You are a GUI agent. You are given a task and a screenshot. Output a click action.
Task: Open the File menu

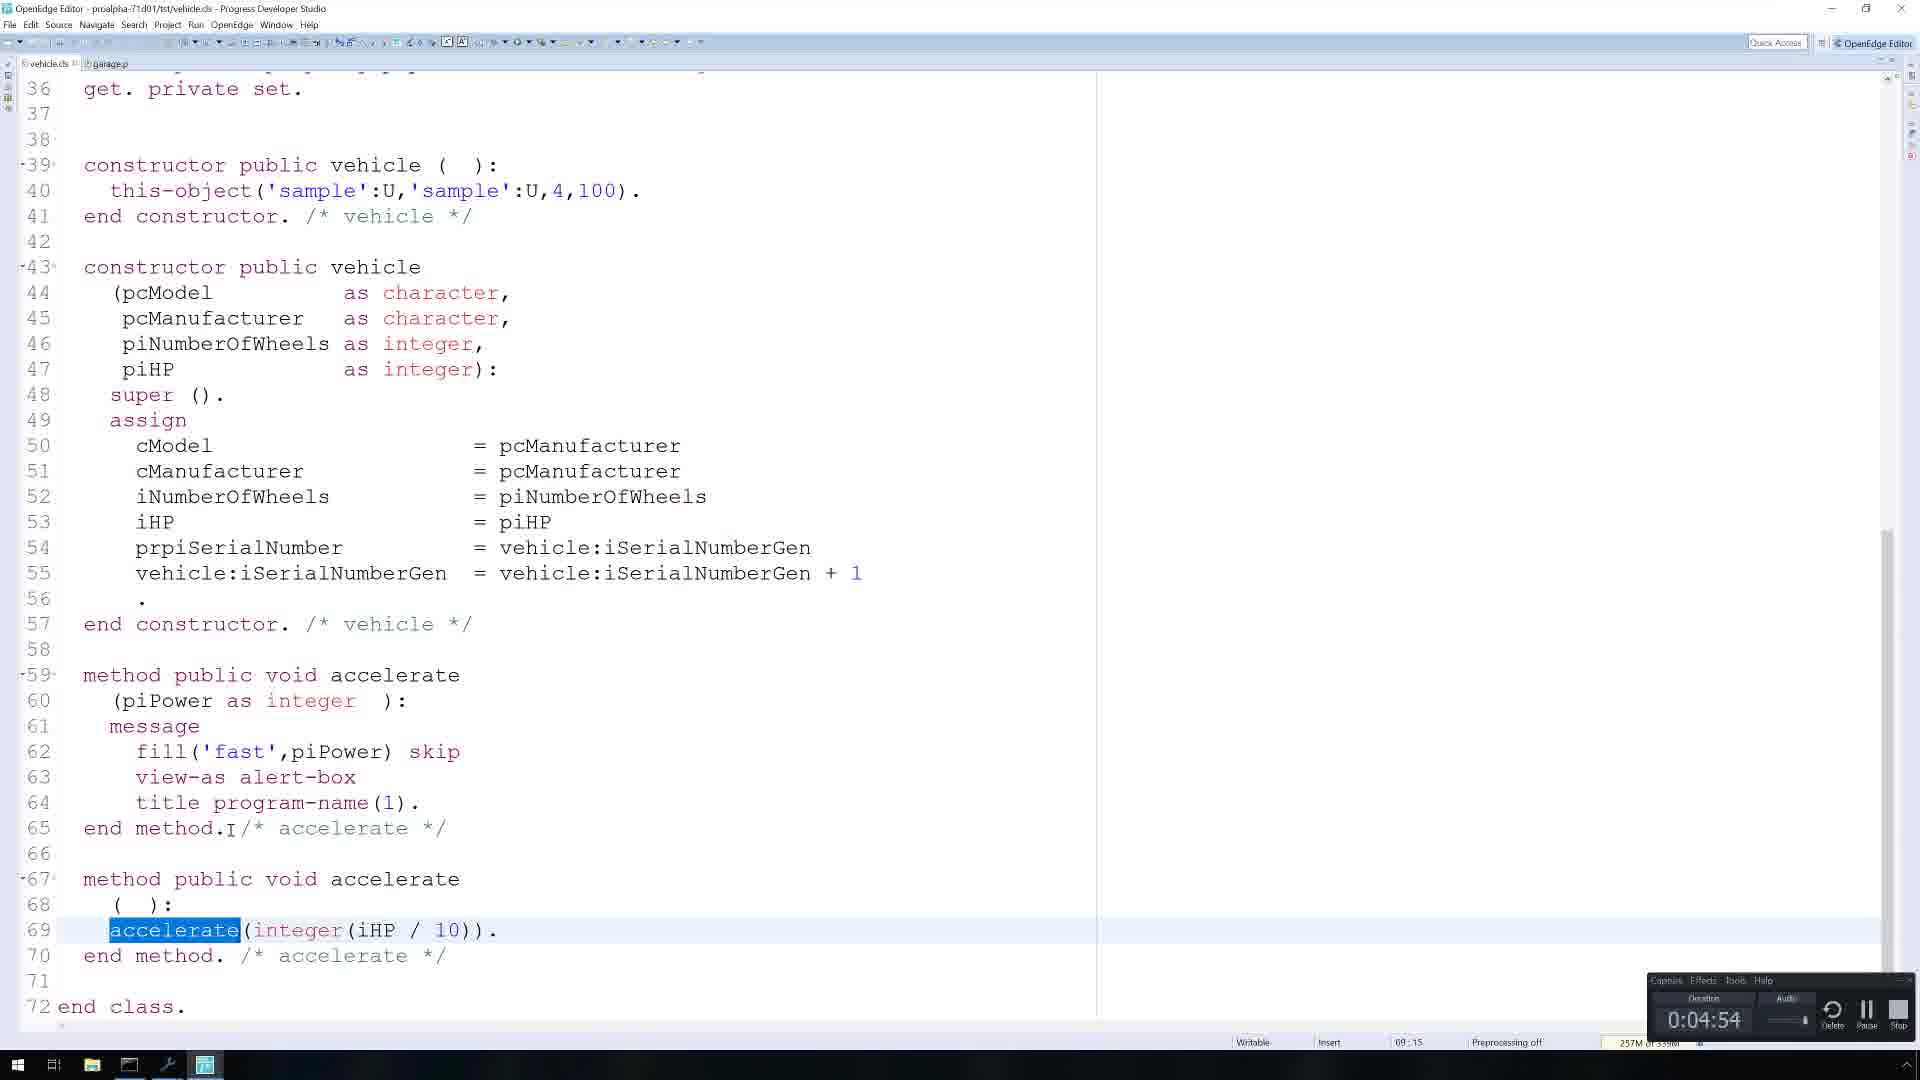click(x=10, y=25)
